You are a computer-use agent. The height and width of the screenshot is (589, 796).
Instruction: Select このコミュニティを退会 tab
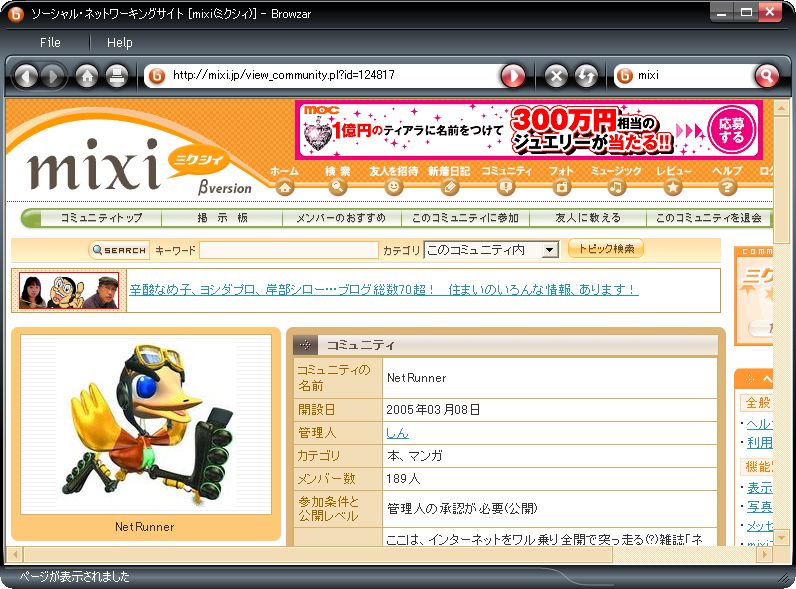tap(709, 218)
